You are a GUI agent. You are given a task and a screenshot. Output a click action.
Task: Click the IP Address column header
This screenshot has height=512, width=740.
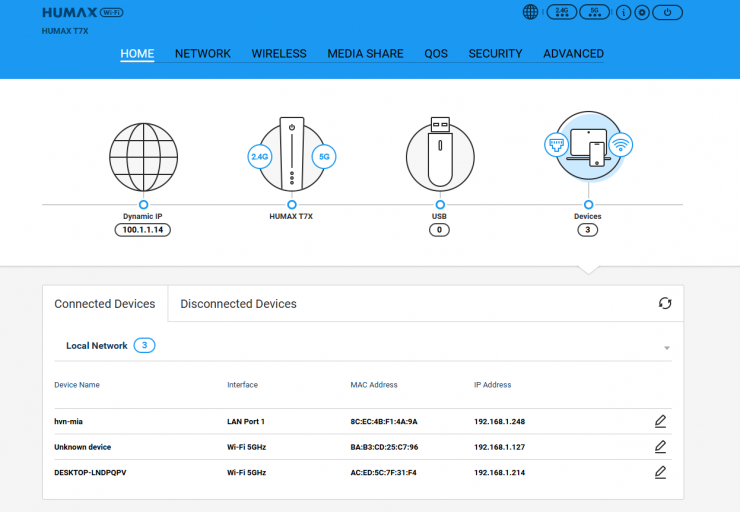click(493, 385)
